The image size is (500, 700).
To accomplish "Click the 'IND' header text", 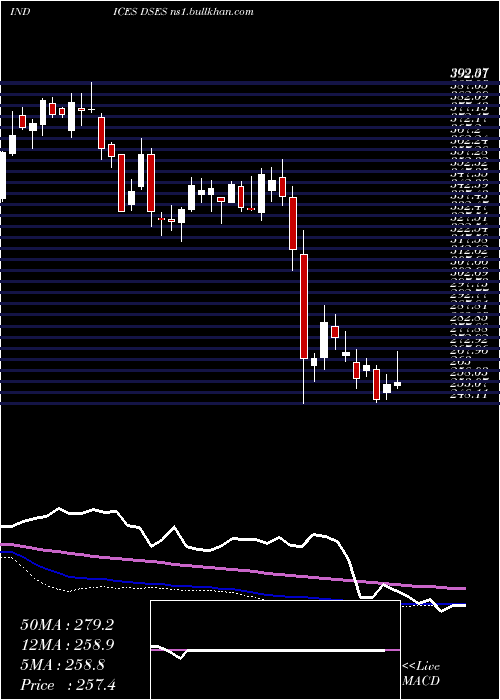I will 20,11.
